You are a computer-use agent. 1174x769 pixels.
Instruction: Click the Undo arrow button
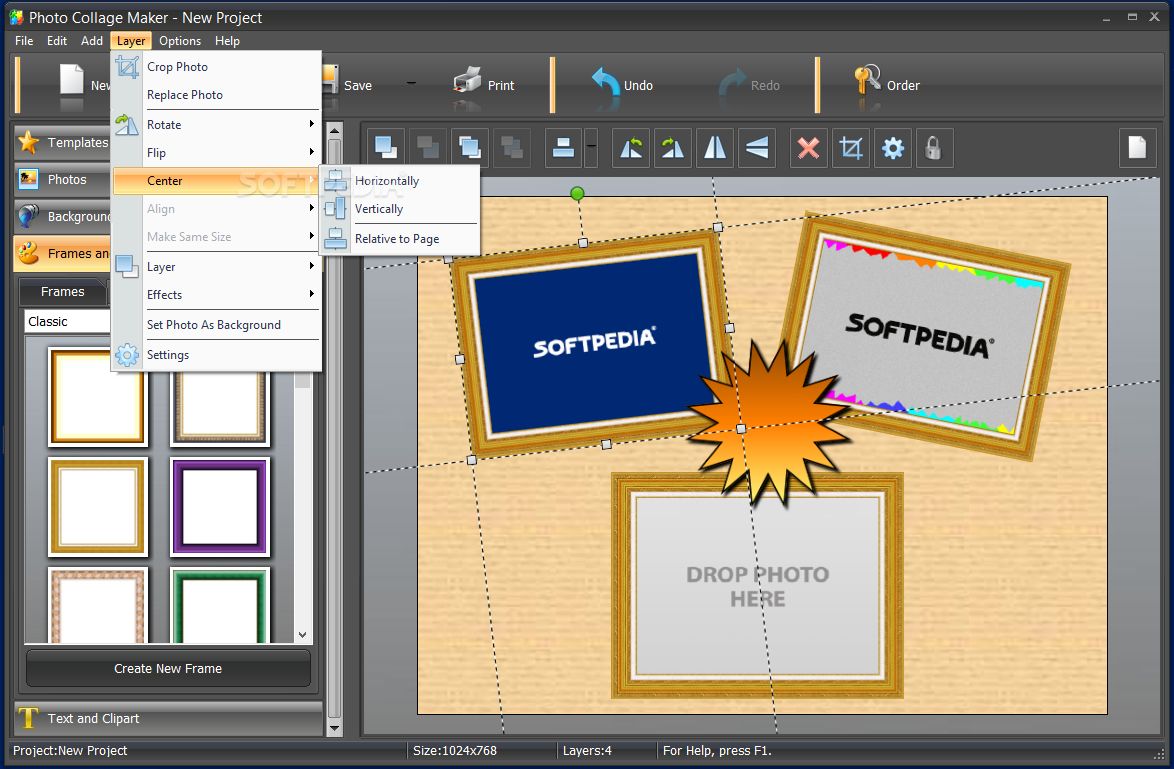click(621, 84)
